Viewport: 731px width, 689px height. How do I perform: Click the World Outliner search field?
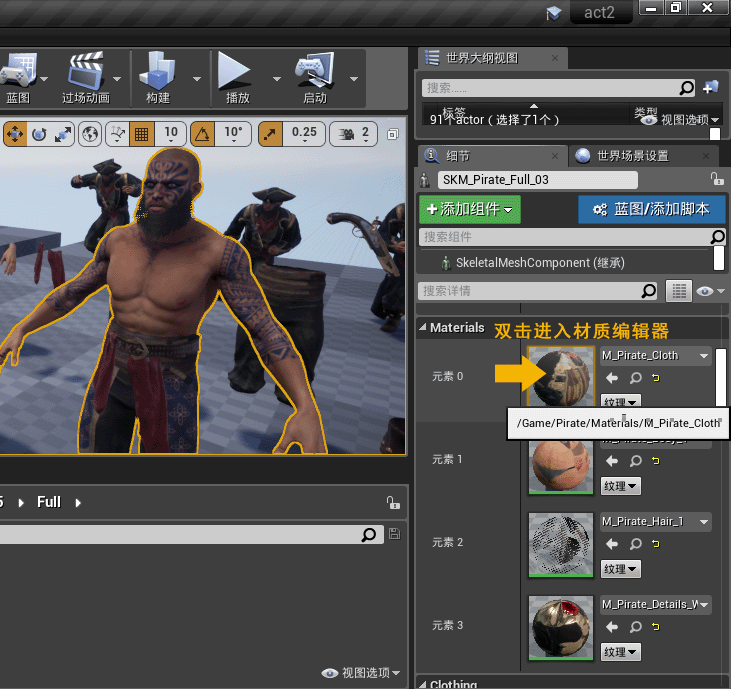[x=558, y=88]
